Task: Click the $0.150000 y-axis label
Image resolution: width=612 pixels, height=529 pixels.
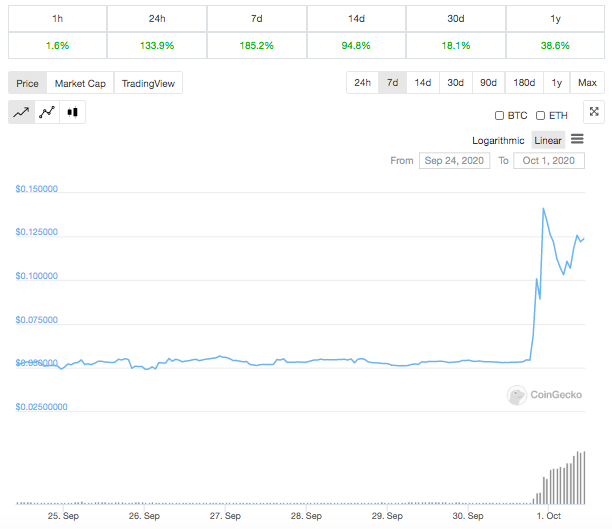Action: 36,189
